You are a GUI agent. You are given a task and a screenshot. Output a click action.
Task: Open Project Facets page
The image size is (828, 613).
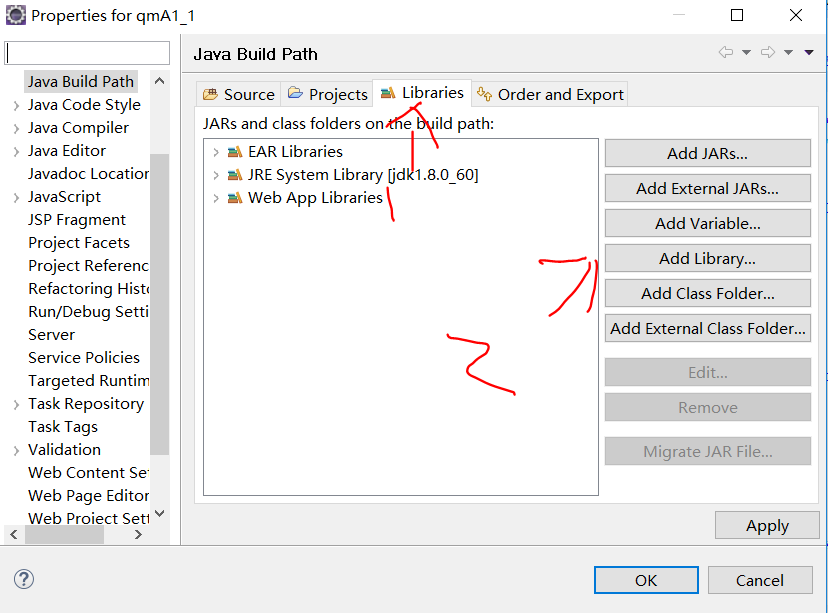pos(79,243)
